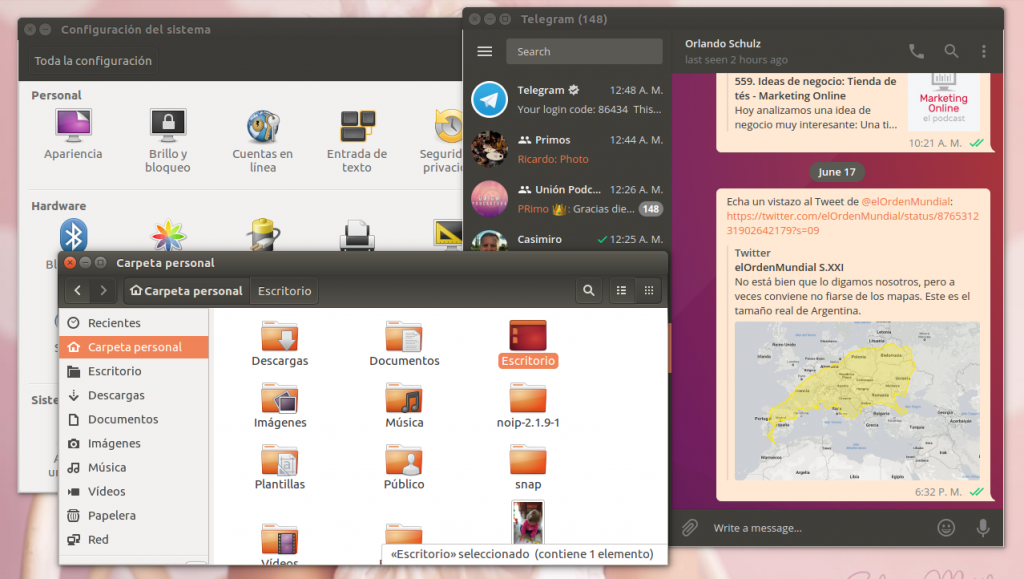Click the Escritorio path breadcrumb
This screenshot has height=579, width=1024.
(x=284, y=290)
